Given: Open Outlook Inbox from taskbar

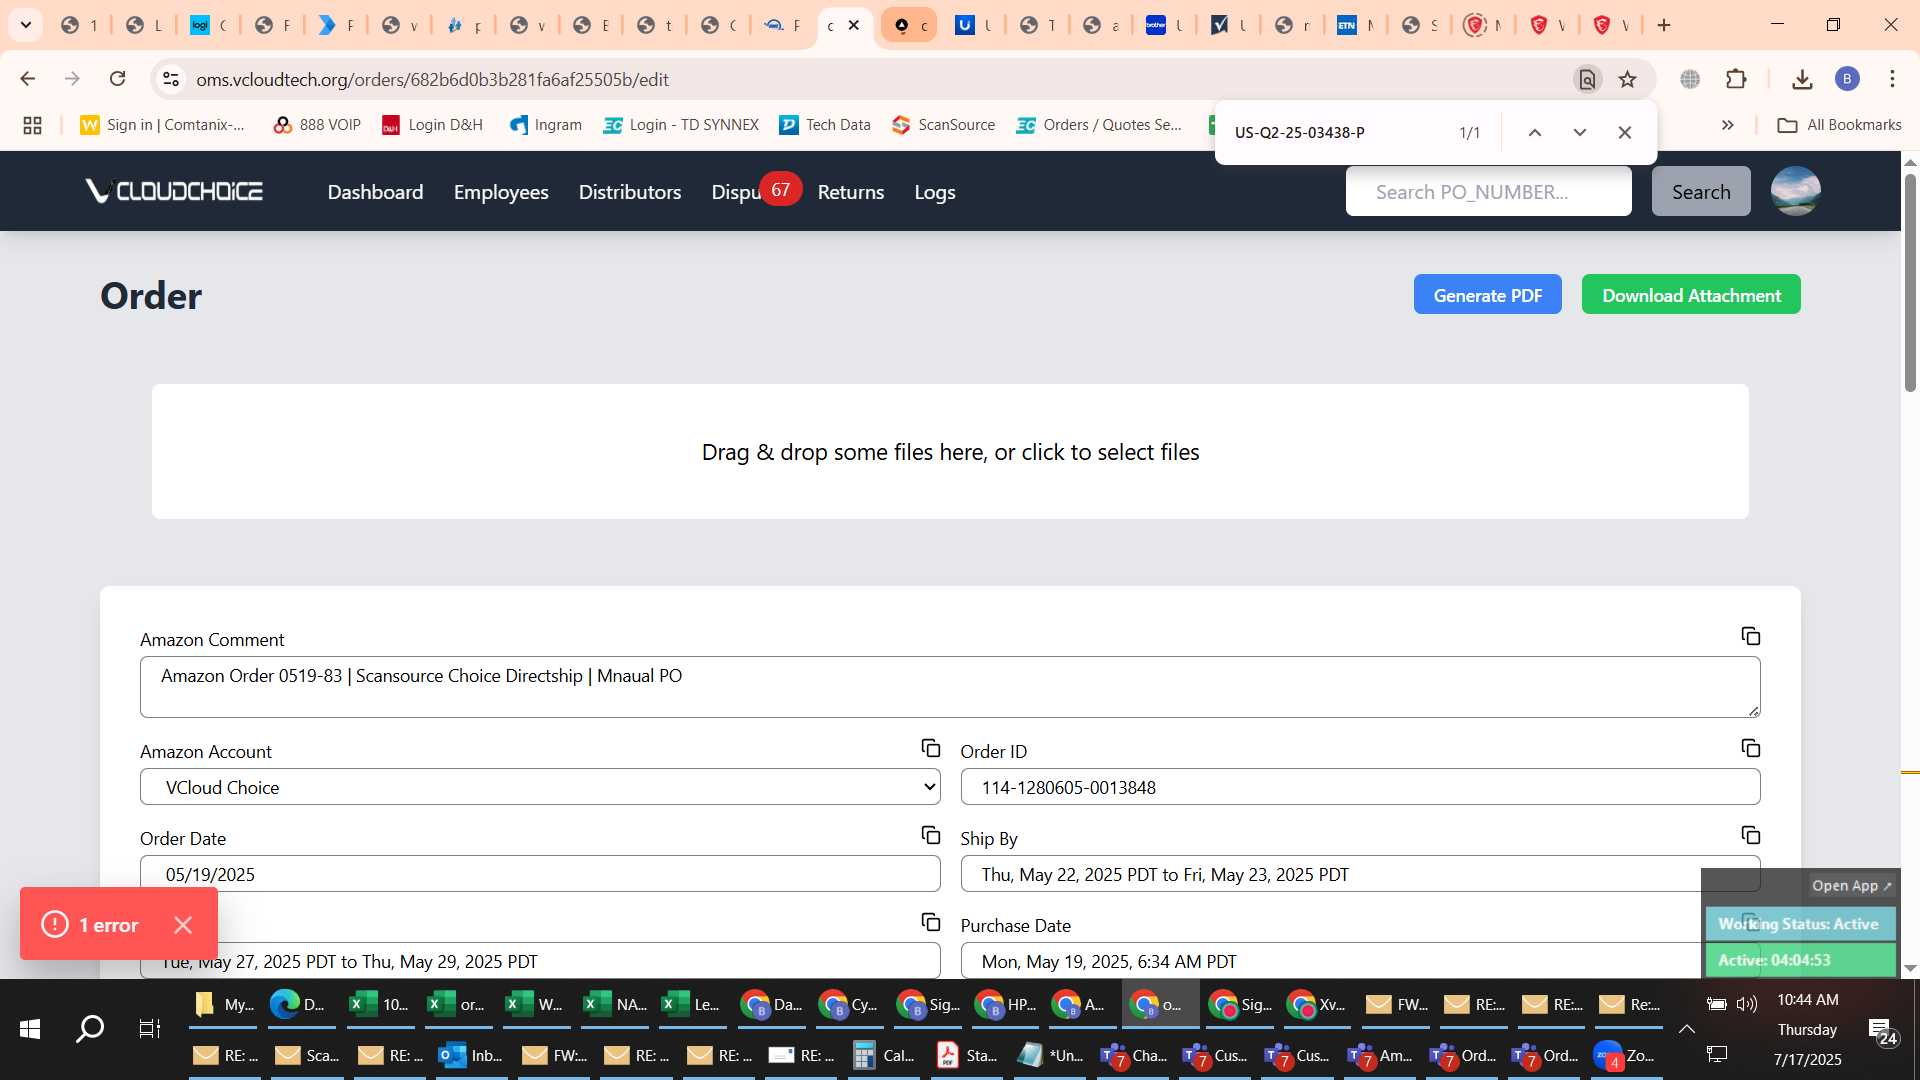Looking at the screenshot, I should [x=471, y=1056].
